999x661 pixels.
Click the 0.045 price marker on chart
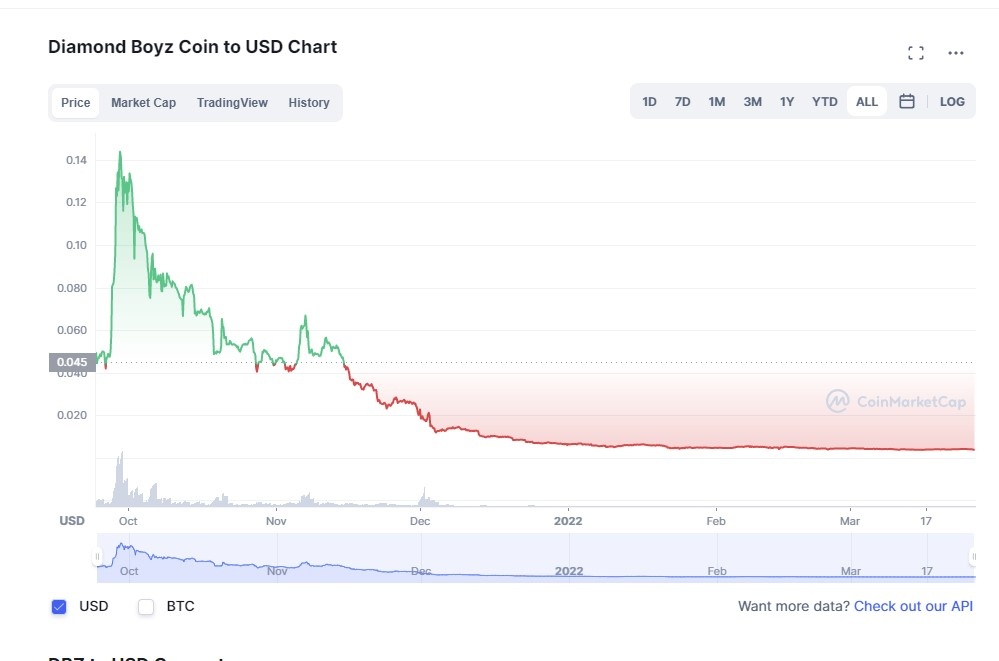tap(71, 361)
